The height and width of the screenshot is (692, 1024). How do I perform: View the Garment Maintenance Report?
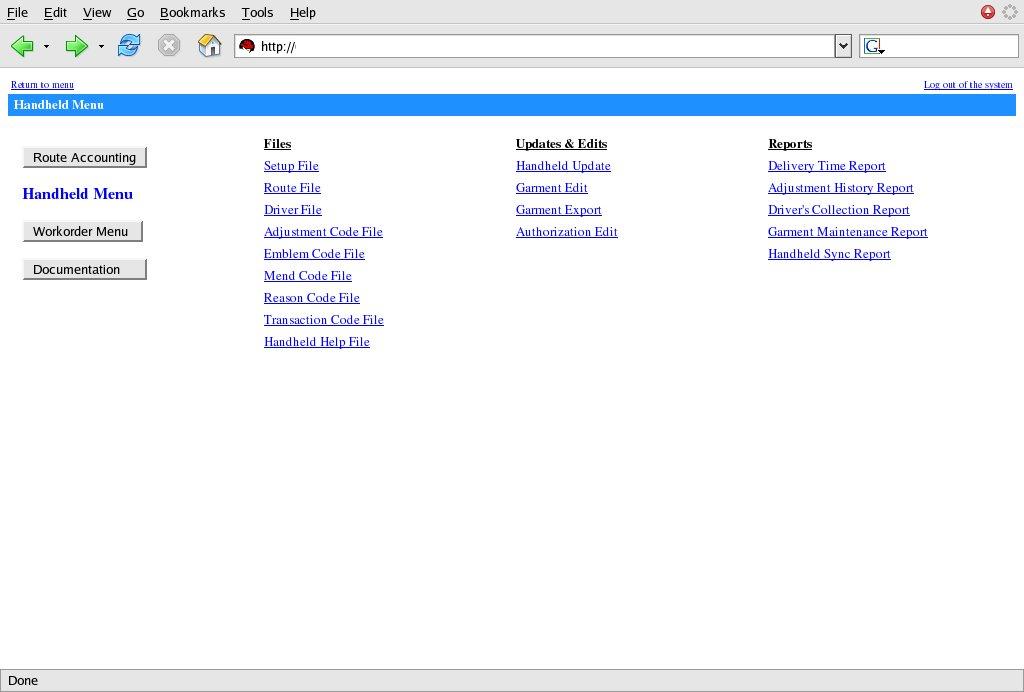point(848,232)
